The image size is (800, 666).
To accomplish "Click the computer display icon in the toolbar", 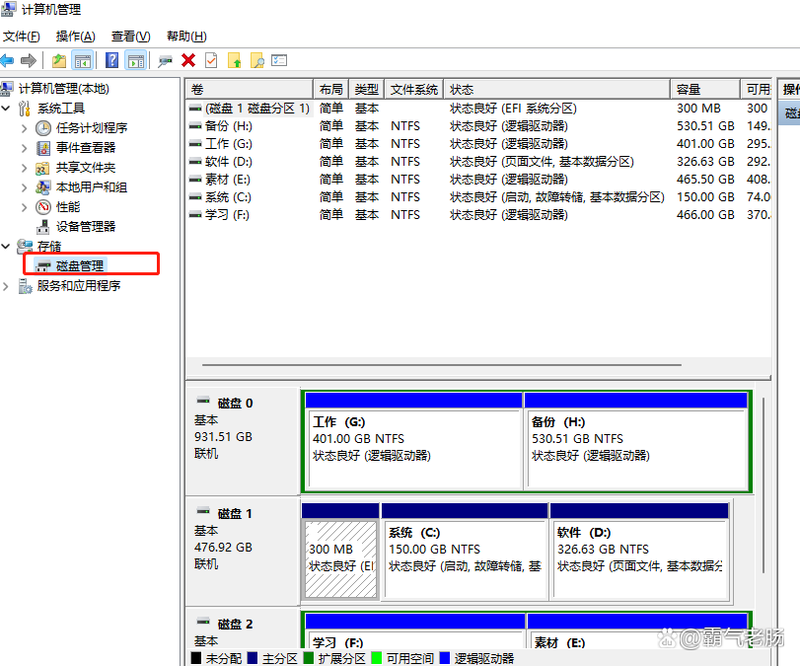I will click(x=166, y=60).
